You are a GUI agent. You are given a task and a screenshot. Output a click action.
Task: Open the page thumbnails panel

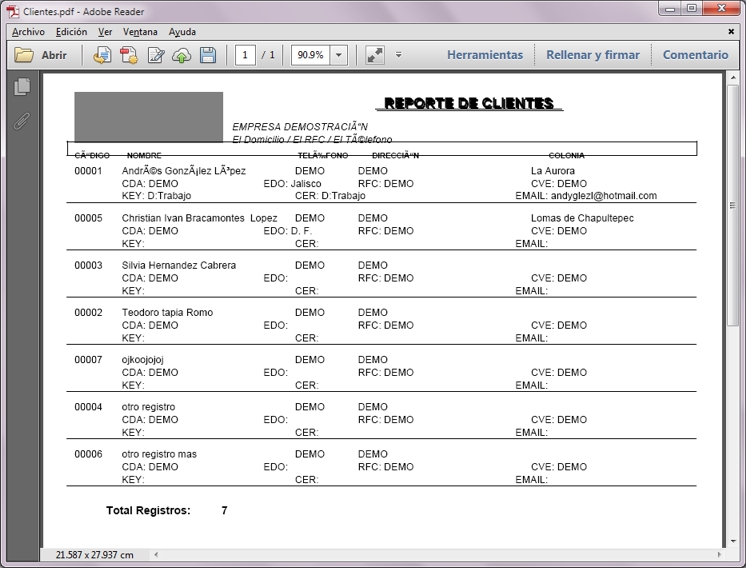point(21,88)
